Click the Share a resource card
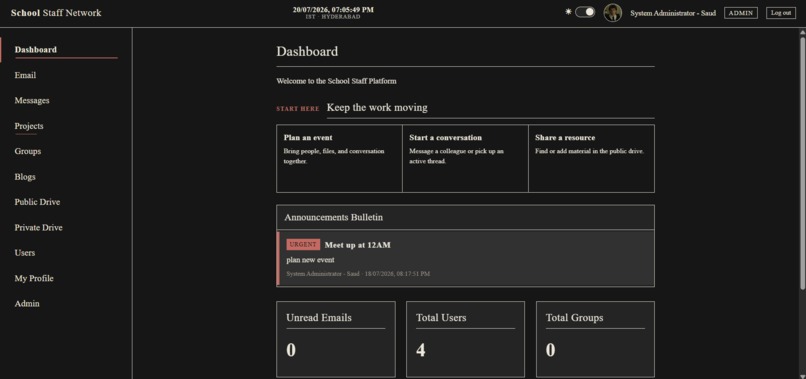806x379 pixels. tap(592, 158)
